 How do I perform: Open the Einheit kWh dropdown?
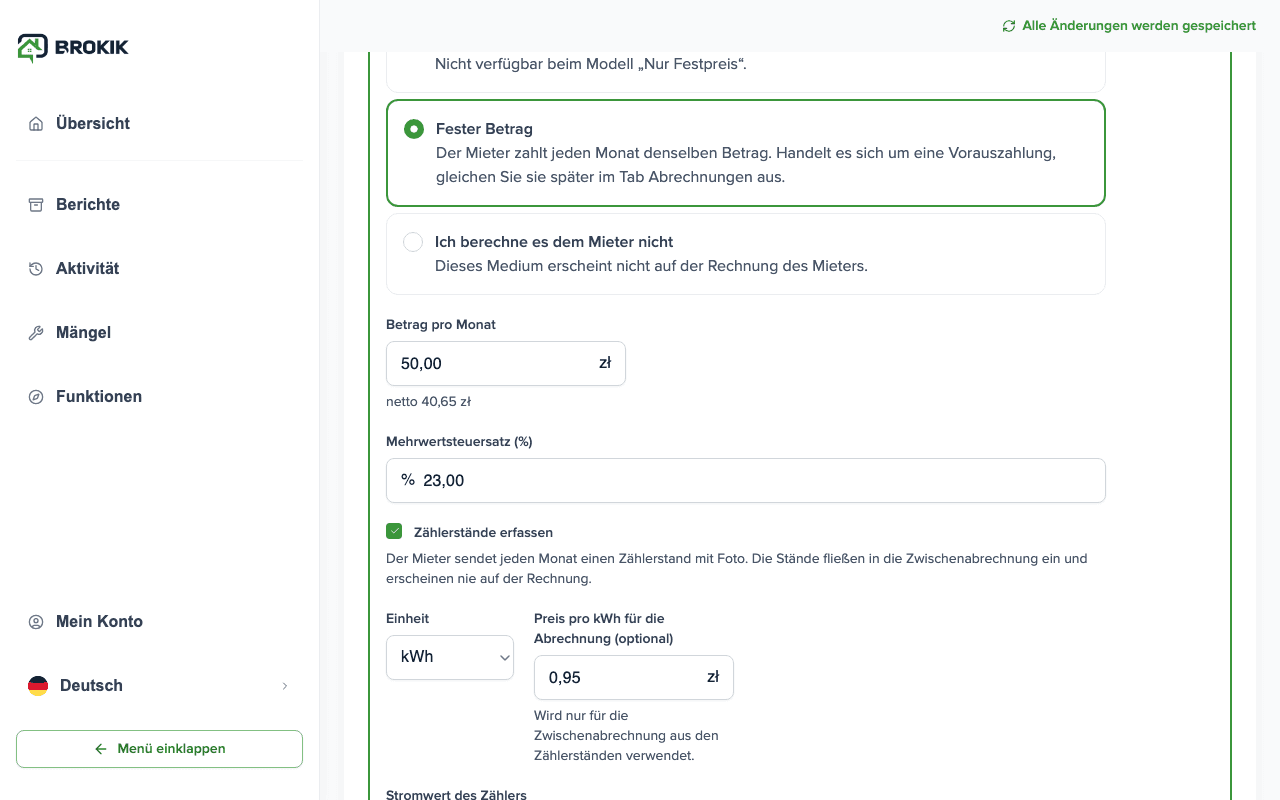[x=450, y=657]
